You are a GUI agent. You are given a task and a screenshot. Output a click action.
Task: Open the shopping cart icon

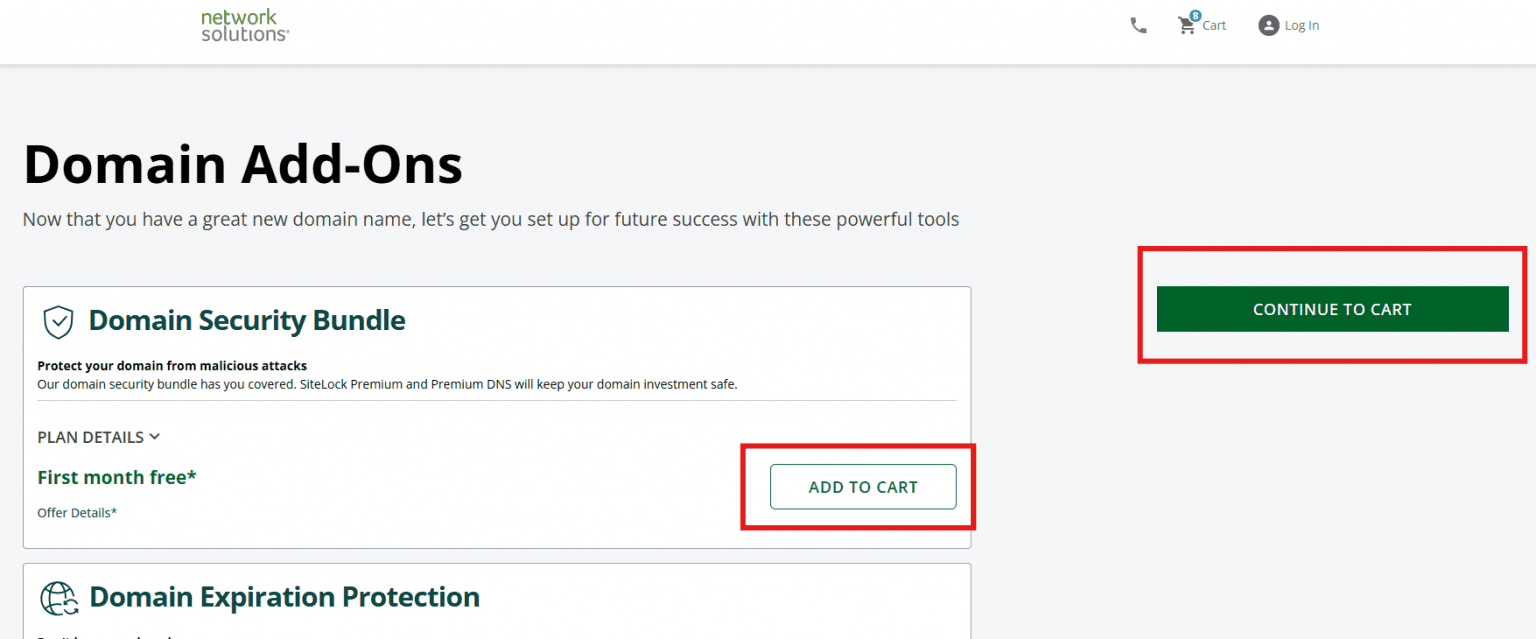(1184, 24)
